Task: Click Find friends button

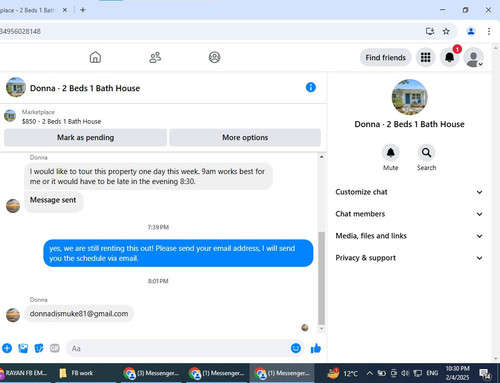Action: (385, 57)
